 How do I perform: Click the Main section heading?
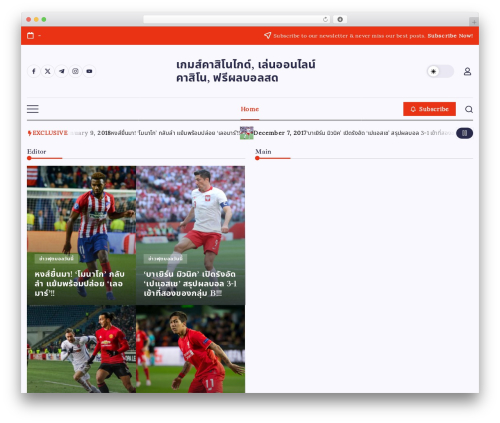tap(263, 152)
